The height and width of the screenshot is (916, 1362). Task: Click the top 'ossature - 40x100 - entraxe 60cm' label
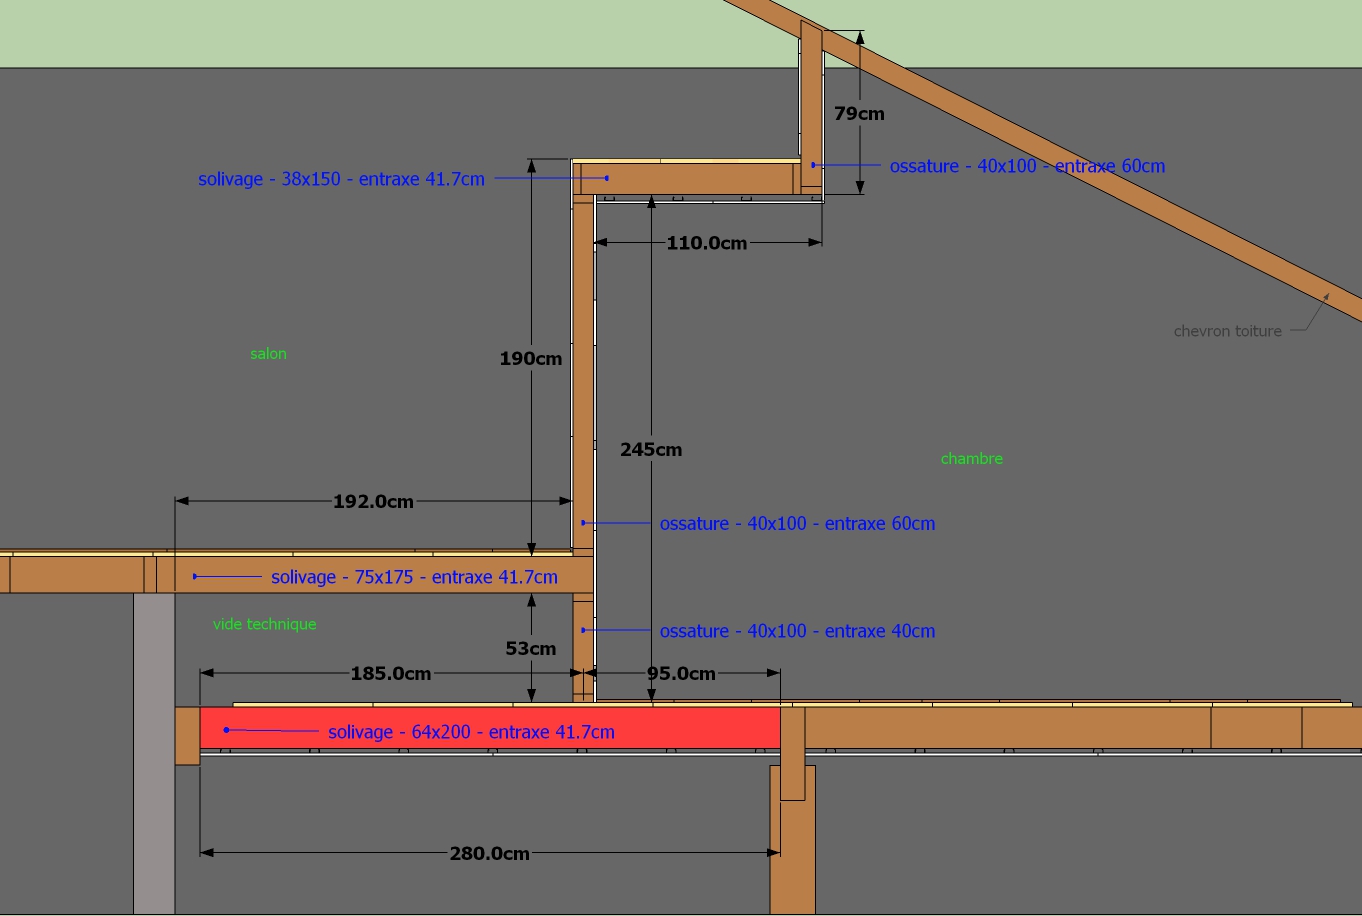tap(1027, 166)
